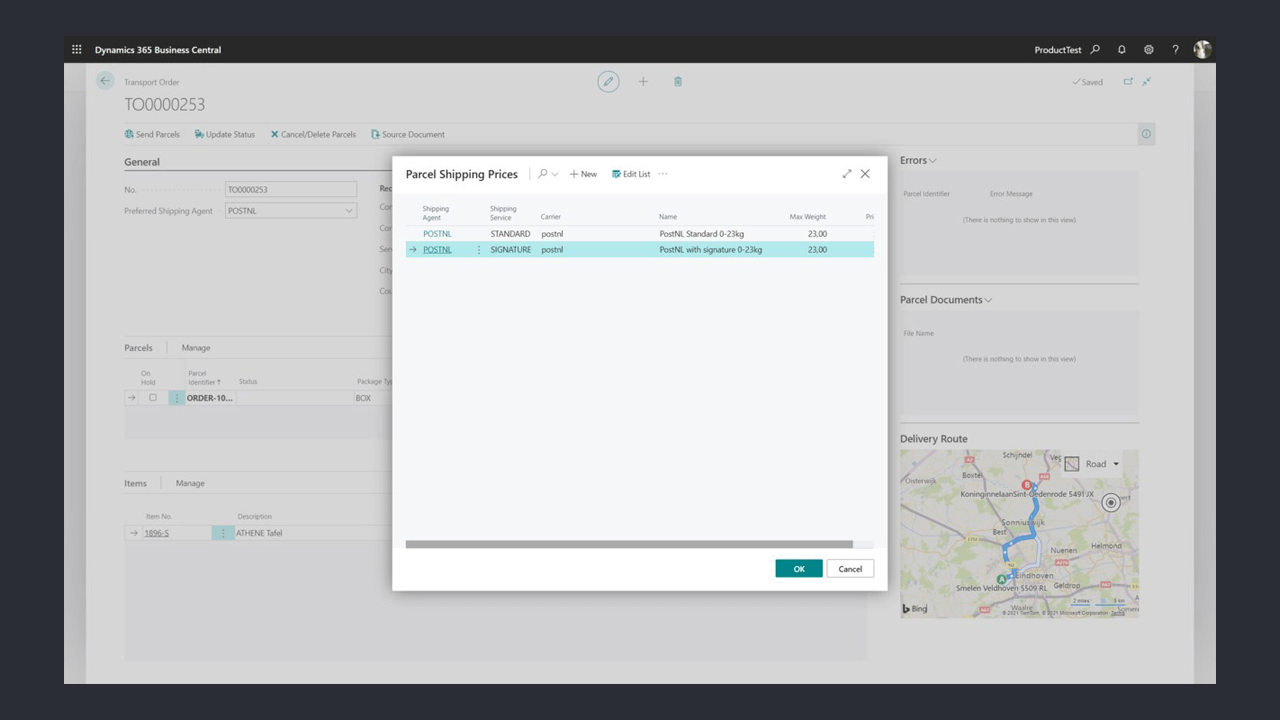1280x720 pixels.
Task: Click the No. field TO0000253
Action: [291, 189]
